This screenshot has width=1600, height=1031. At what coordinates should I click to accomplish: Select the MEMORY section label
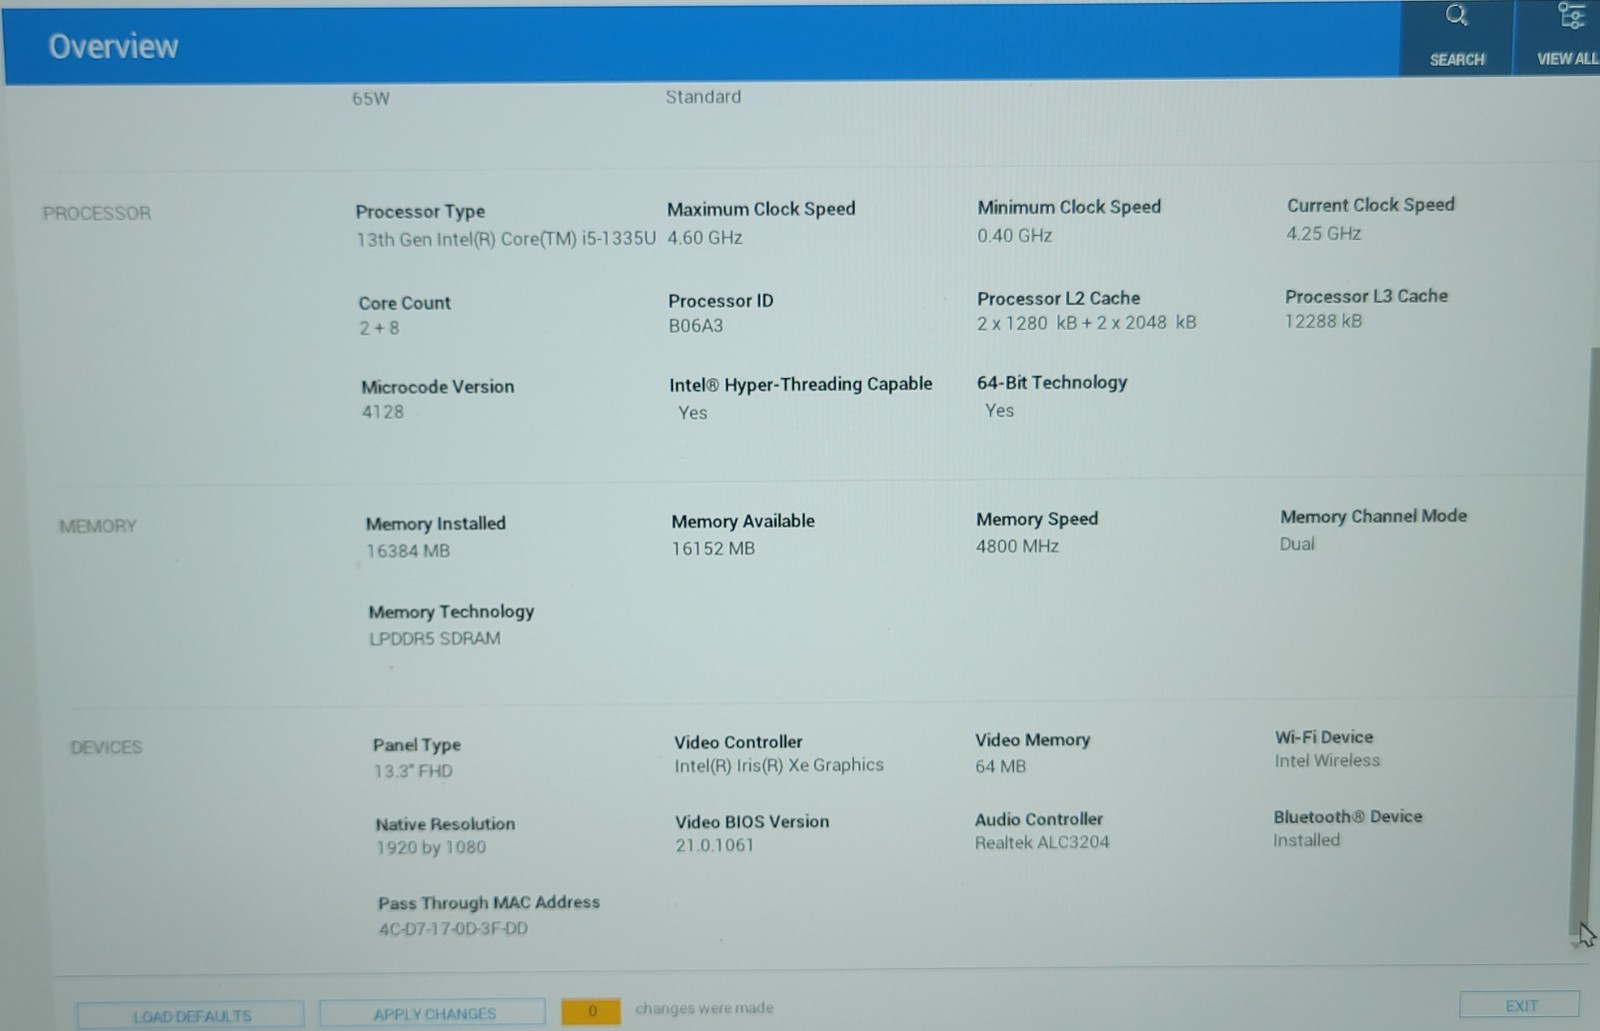click(97, 526)
